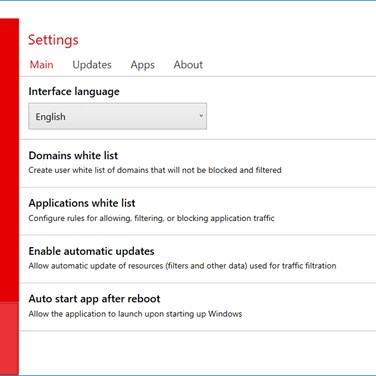Viewport: 376px width, 376px height.
Task: Open the Interface language dropdown showing English
Action: tap(117, 116)
